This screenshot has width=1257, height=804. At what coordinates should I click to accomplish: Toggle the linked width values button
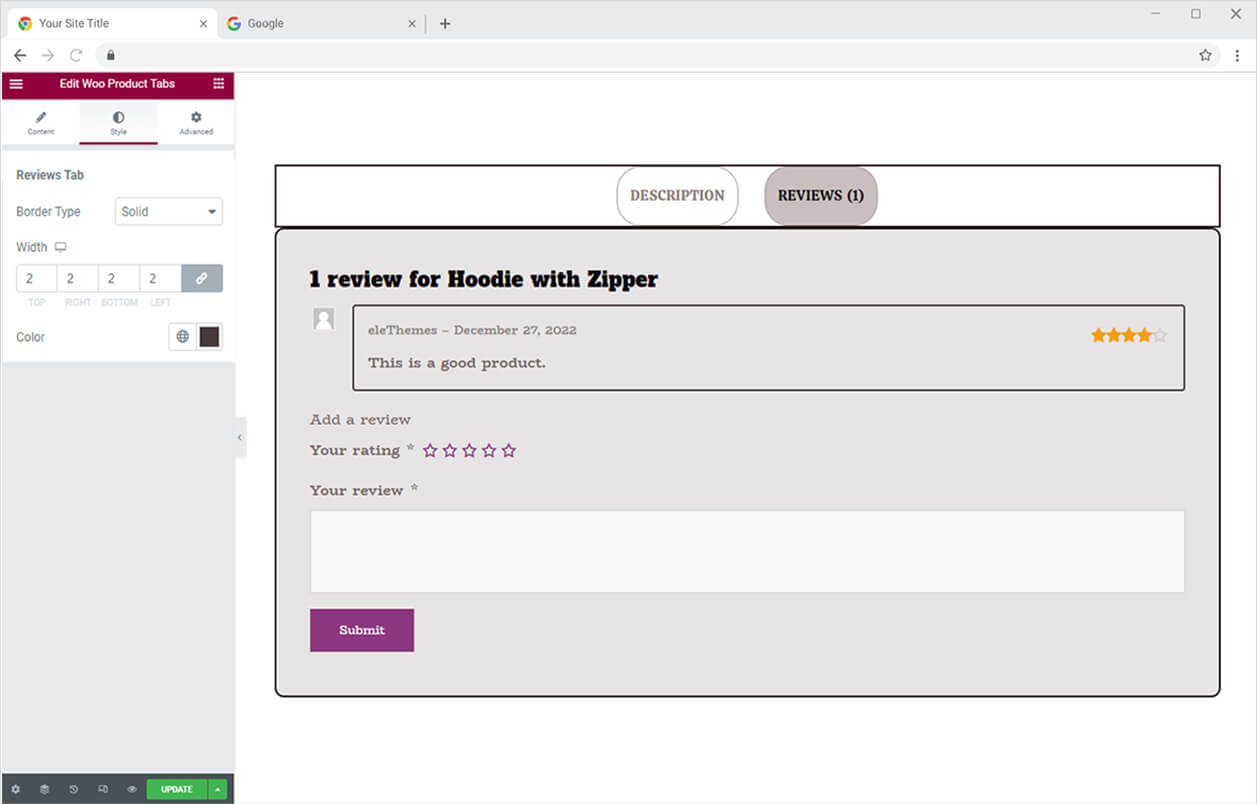pos(201,279)
